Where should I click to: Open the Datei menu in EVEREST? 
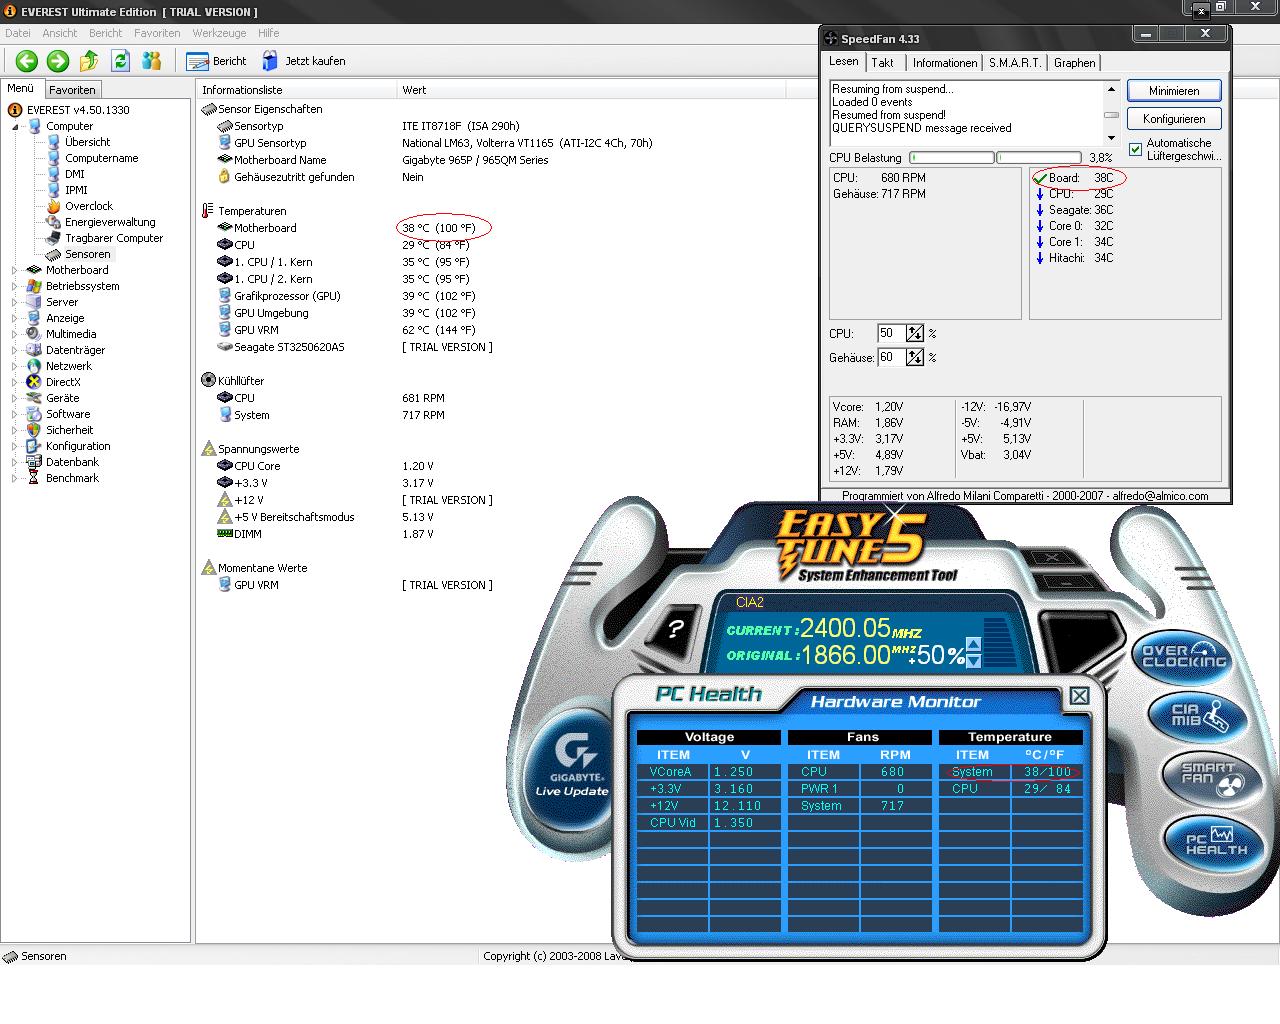[x=17, y=33]
